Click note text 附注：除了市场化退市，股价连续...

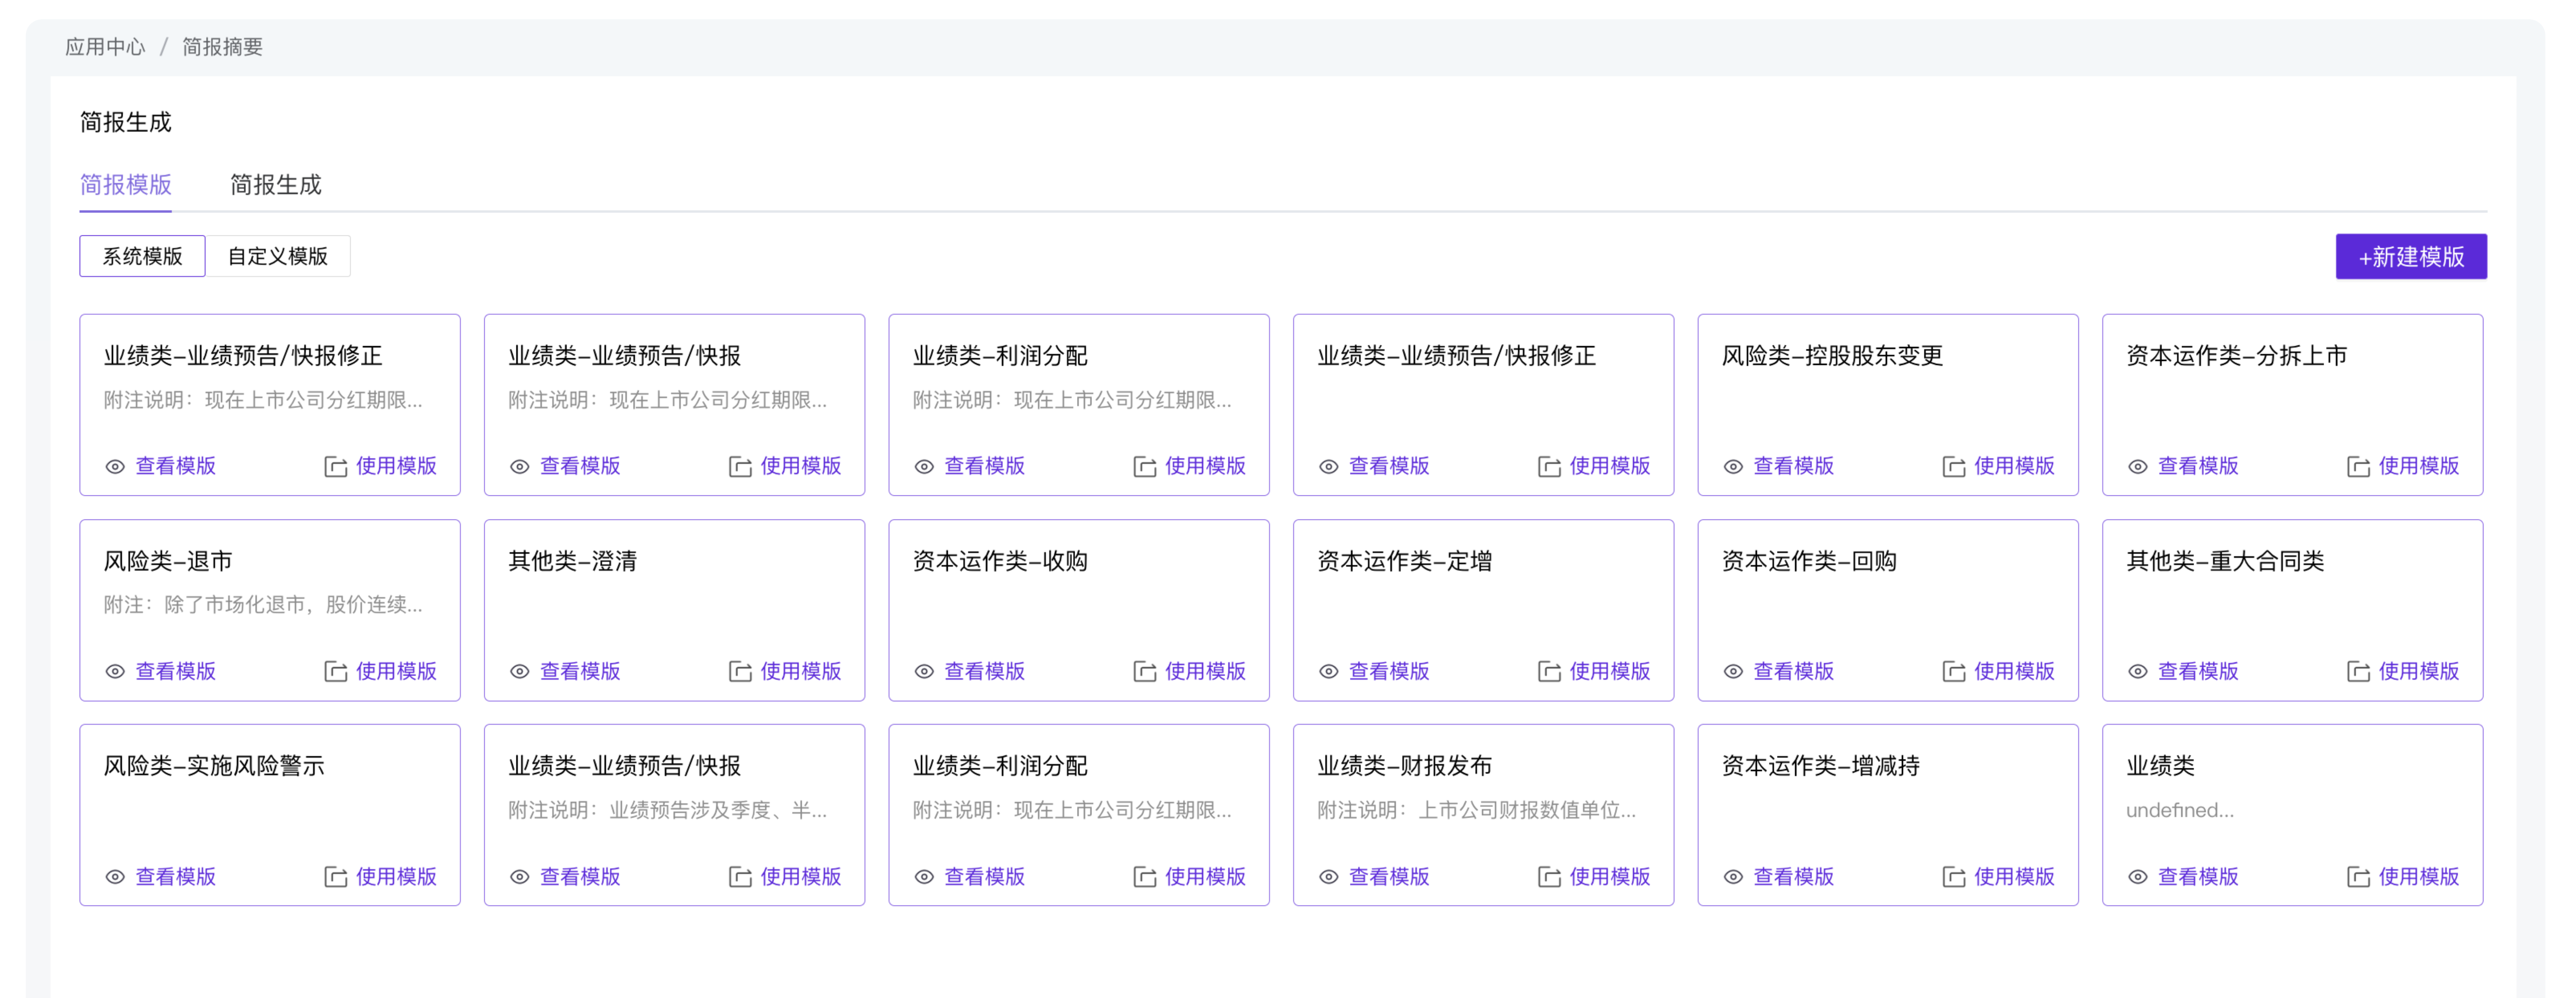[x=263, y=605]
